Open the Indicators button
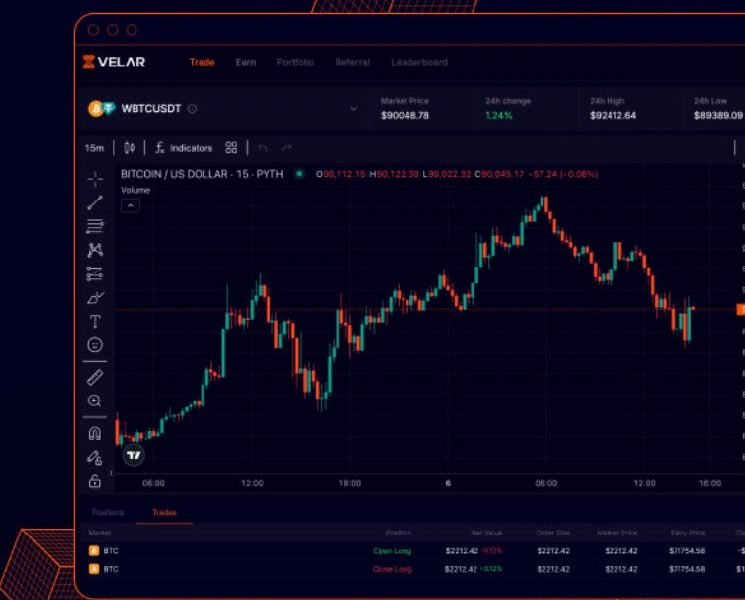This screenshot has height=600, width=745. click(183, 148)
